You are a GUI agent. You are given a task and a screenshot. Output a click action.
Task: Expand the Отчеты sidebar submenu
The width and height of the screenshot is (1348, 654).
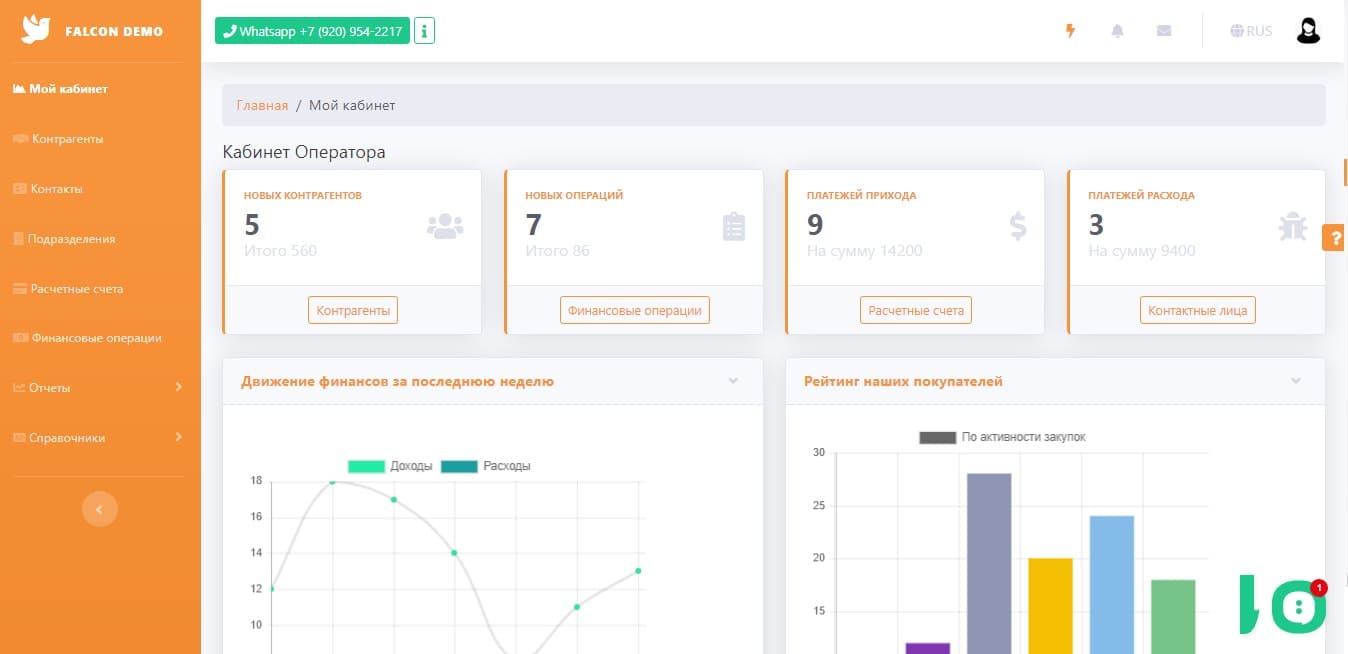point(100,387)
